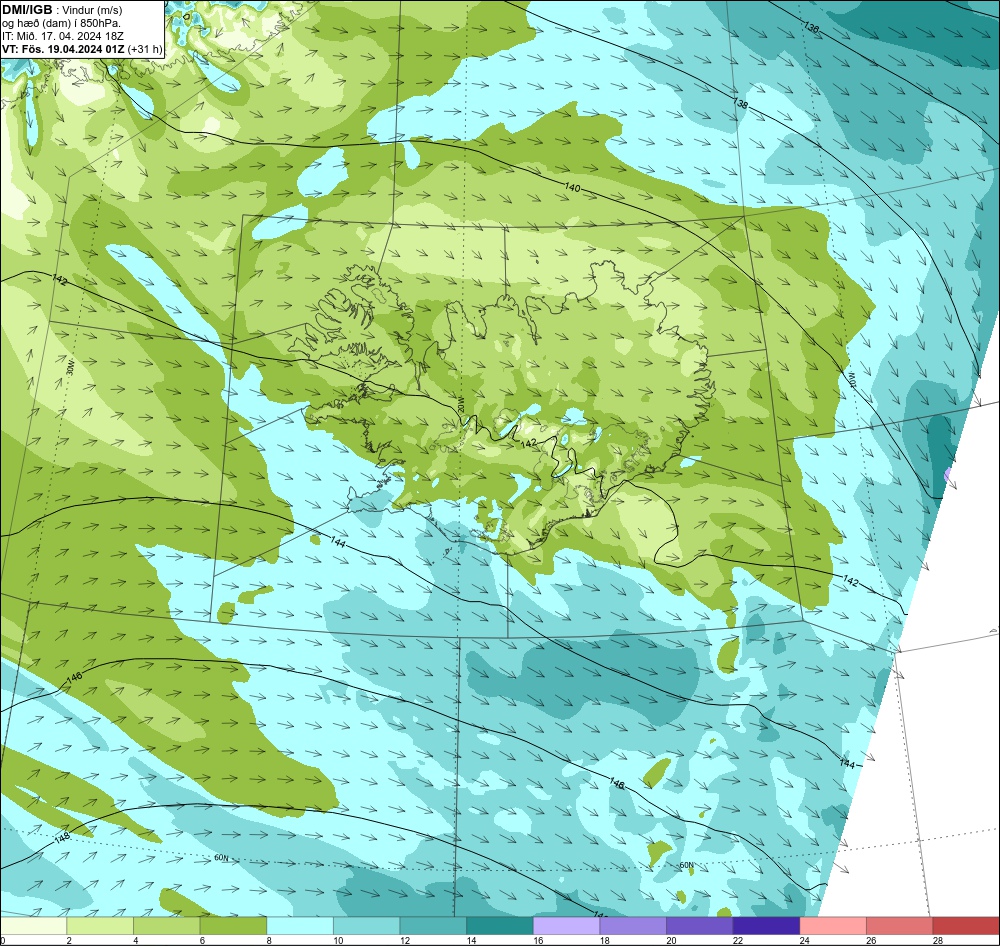Pick the medium teal 12–14 m/s legend swatch

click(433, 926)
